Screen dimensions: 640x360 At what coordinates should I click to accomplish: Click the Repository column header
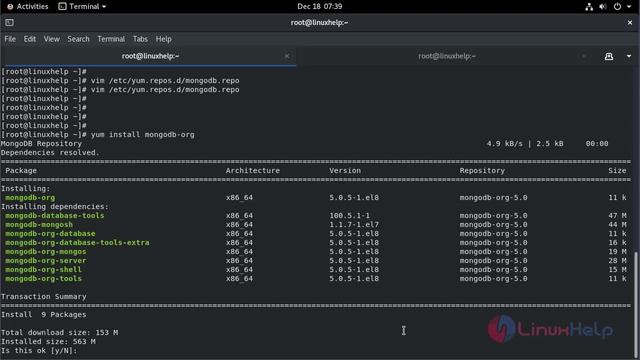[482, 171]
